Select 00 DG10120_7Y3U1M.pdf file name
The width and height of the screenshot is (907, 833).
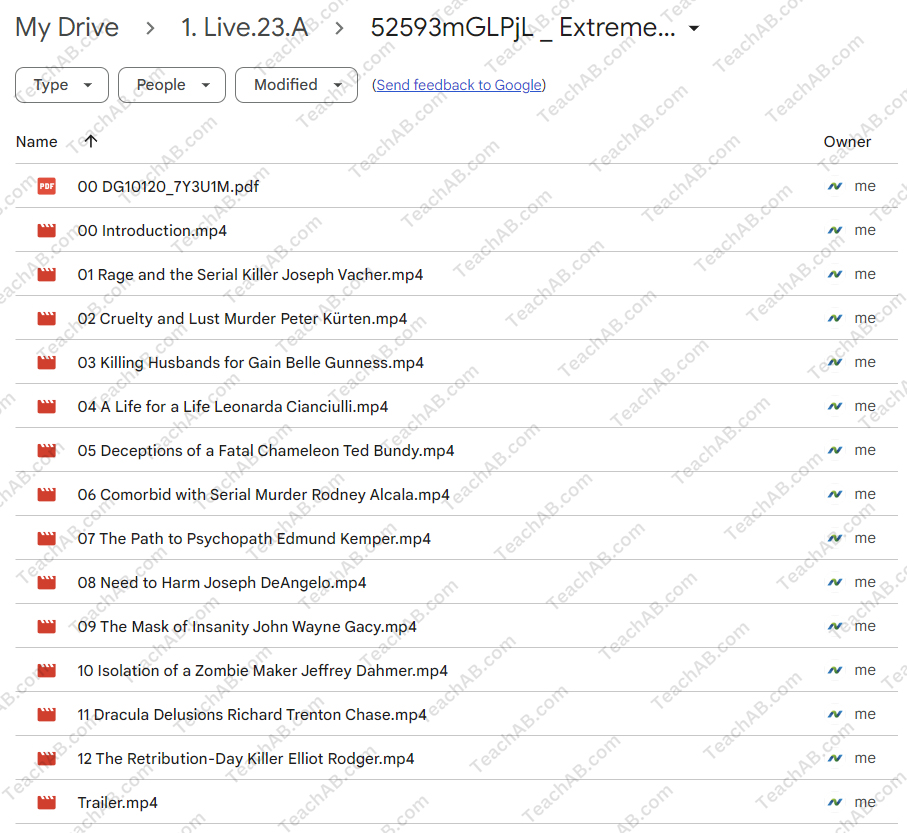pyautogui.click(x=168, y=186)
